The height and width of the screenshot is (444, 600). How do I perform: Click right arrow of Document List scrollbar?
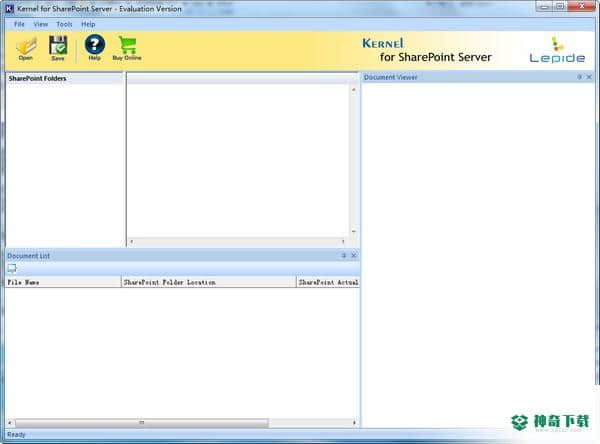(x=354, y=423)
